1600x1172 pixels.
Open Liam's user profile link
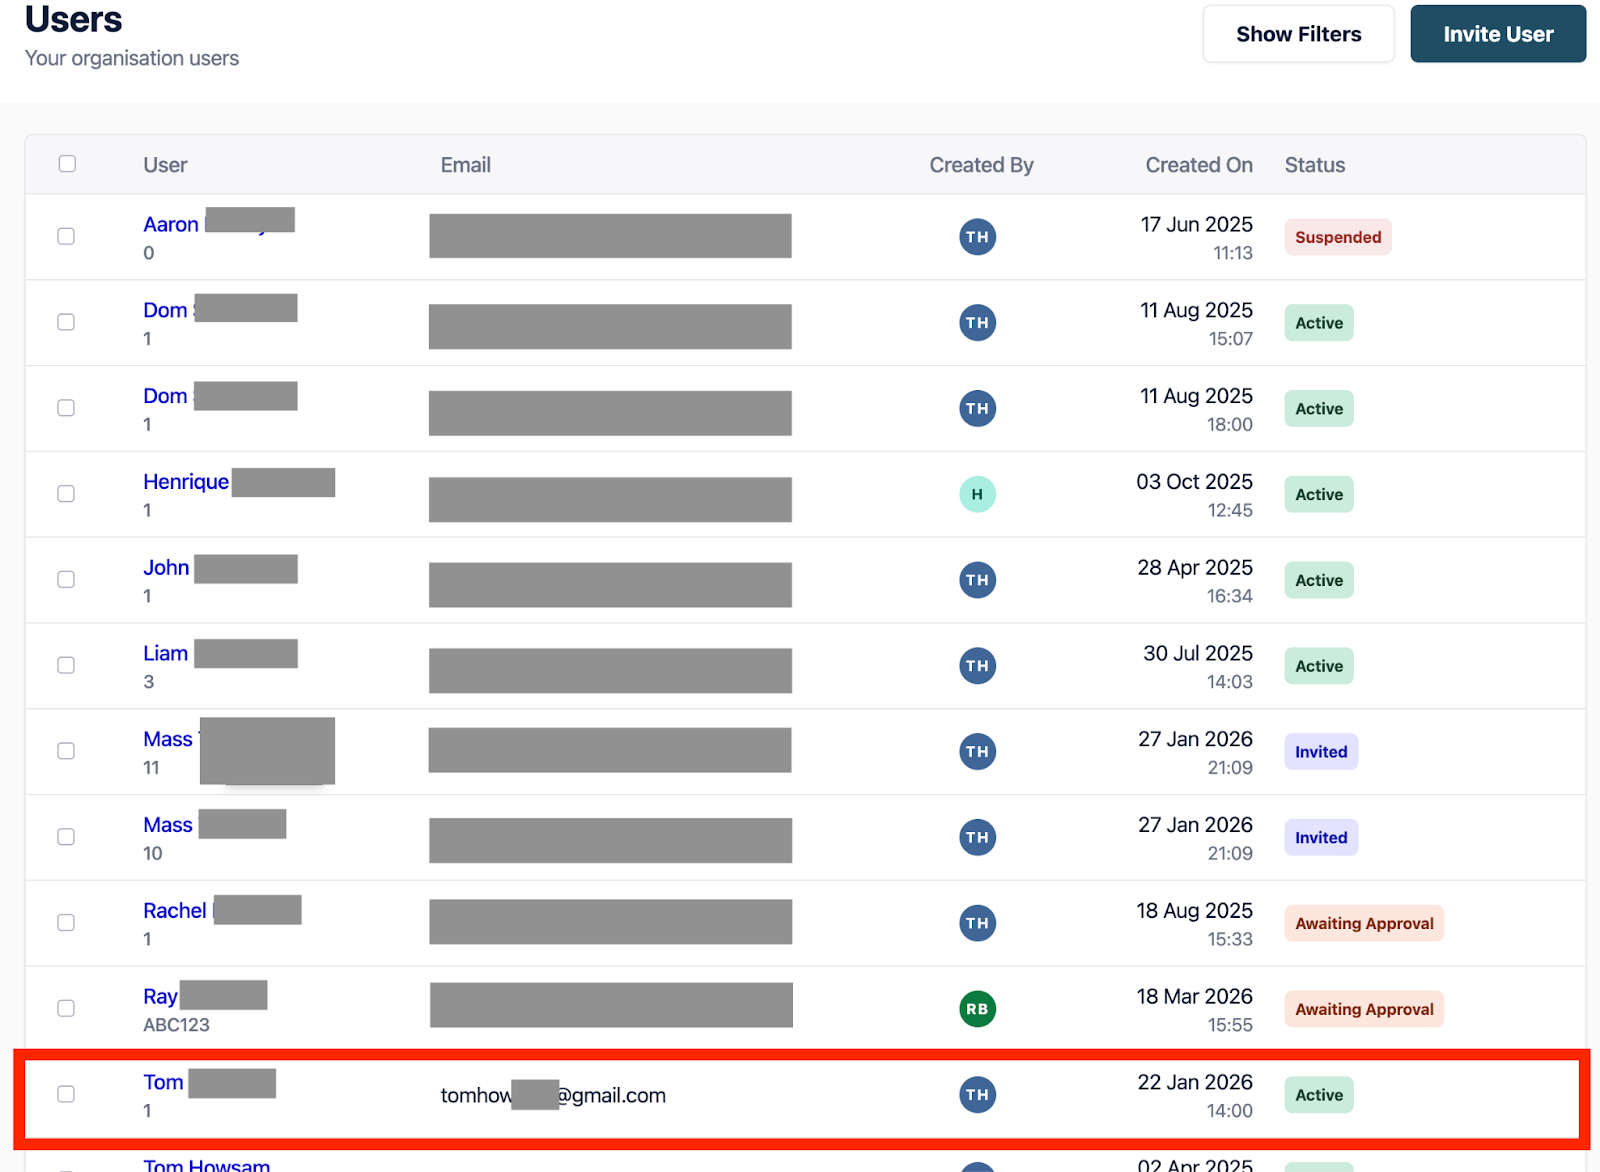tap(166, 654)
